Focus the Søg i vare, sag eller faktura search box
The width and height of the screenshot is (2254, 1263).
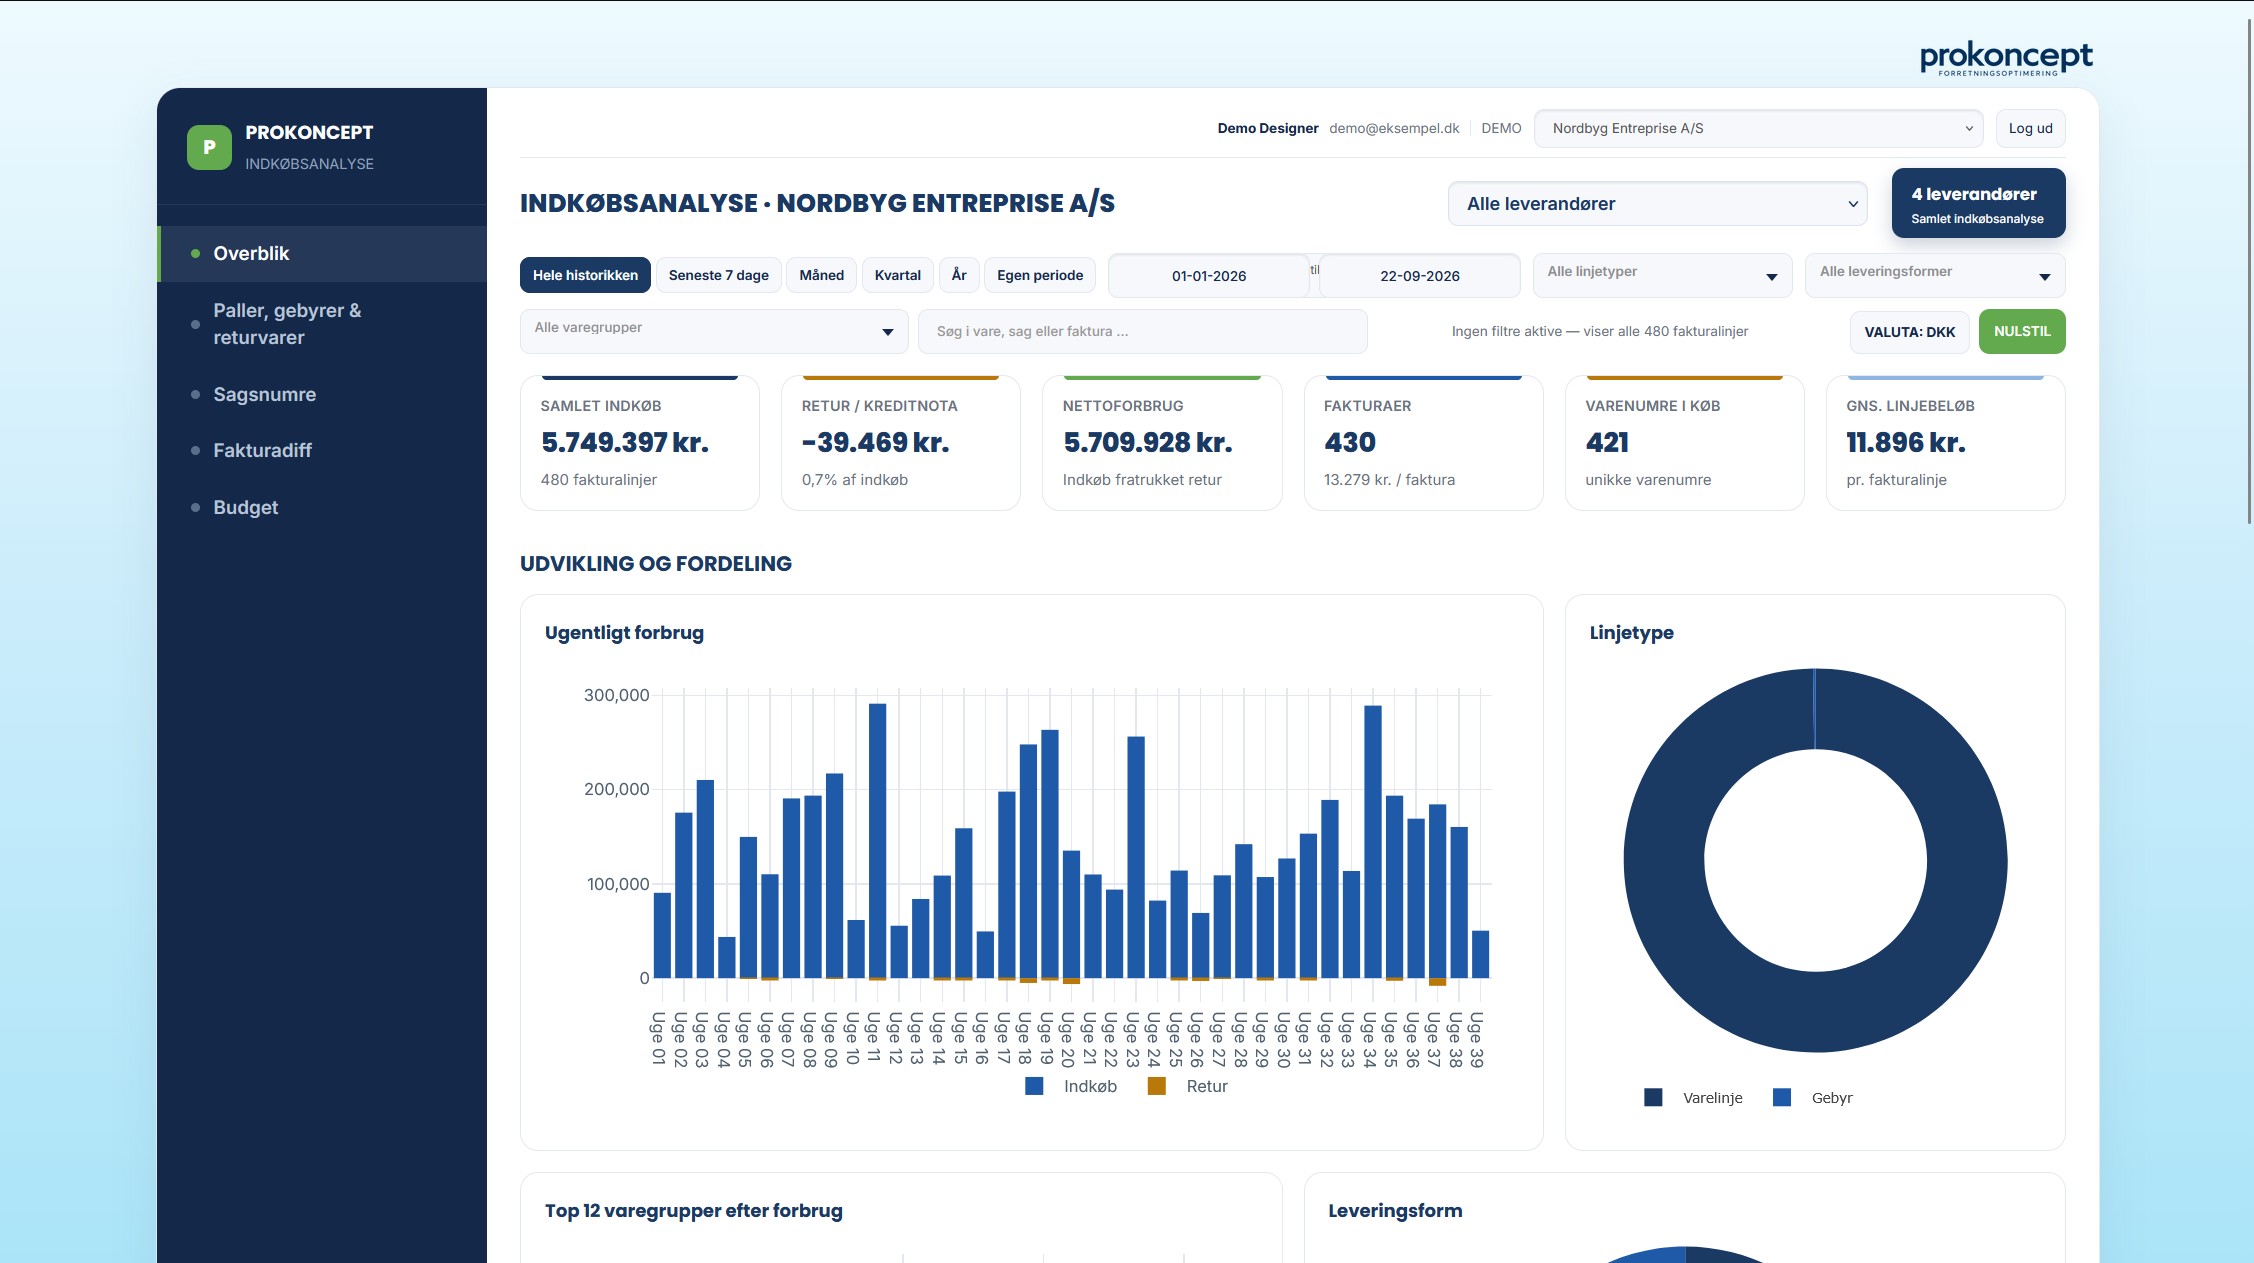(x=1143, y=332)
